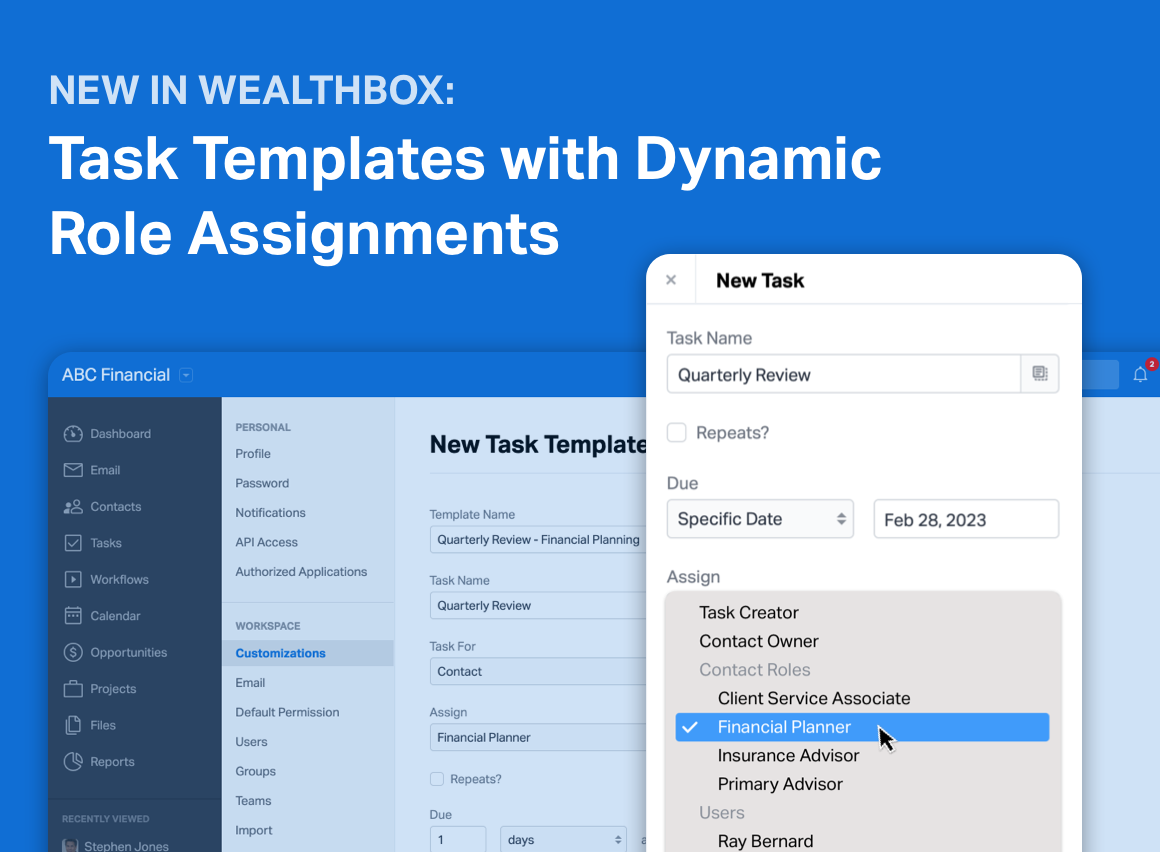This screenshot has height=852, width=1160.
Task: Click the Stephen Jones recently viewed entry
Action: coord(115,845)
